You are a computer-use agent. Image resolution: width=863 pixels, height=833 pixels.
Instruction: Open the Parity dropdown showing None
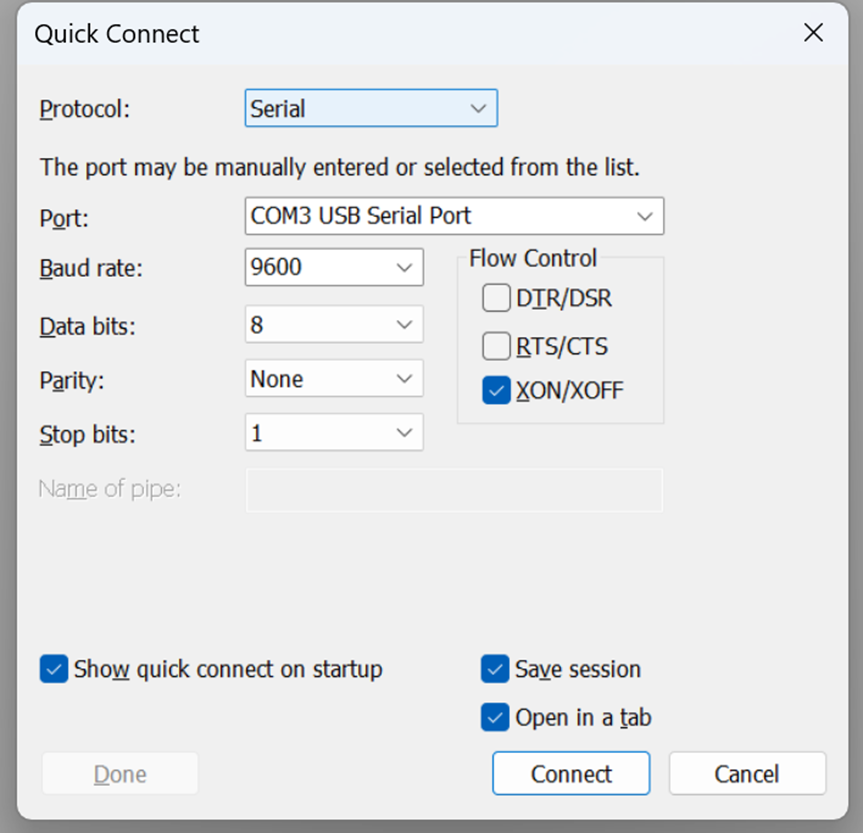[334, 378]
